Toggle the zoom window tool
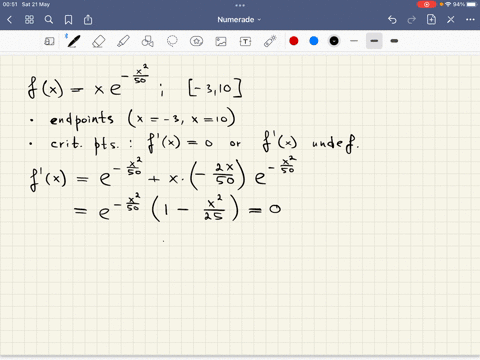This screenshot has width=480, height=360. 49,41
